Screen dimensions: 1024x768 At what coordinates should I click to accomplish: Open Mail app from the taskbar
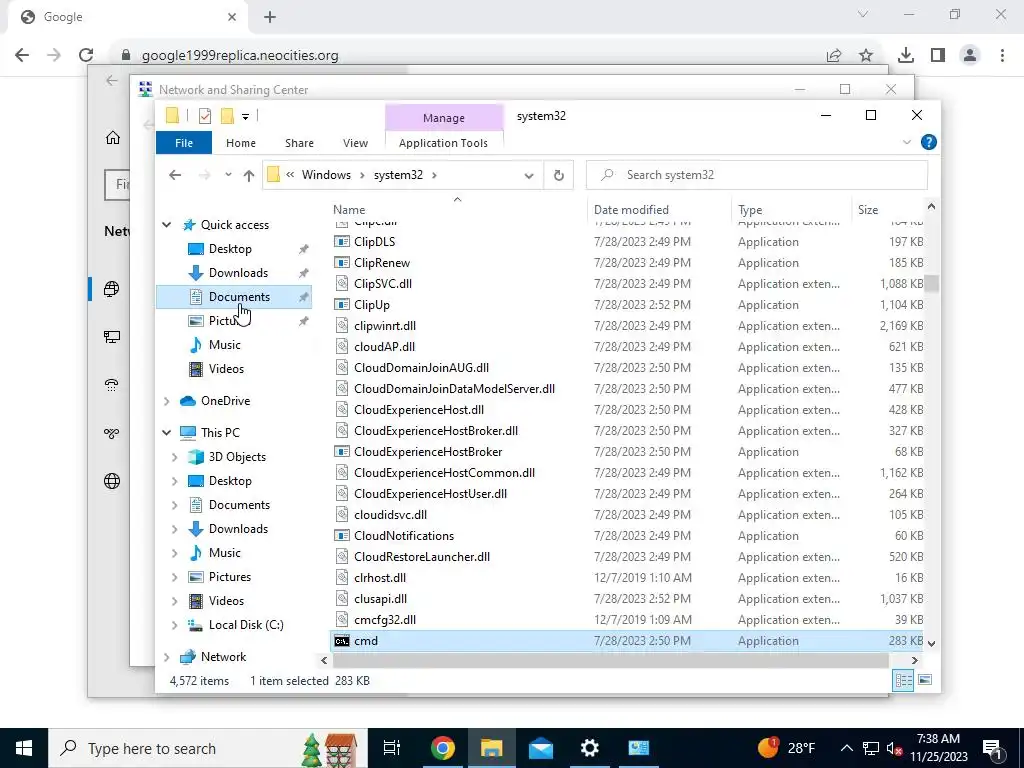541,748
